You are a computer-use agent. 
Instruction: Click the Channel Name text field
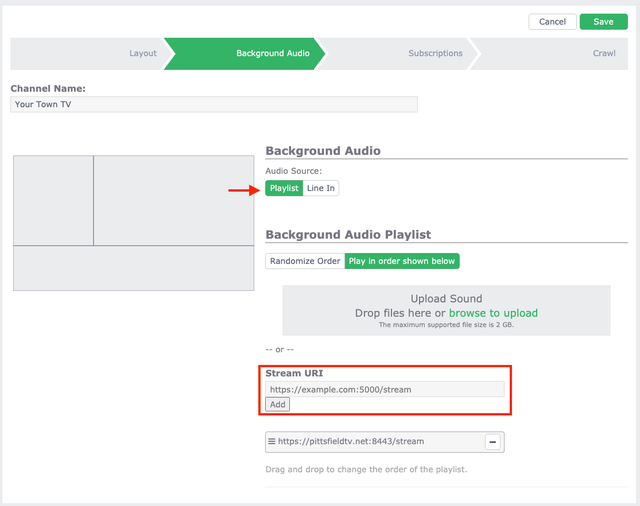(214, 104)
